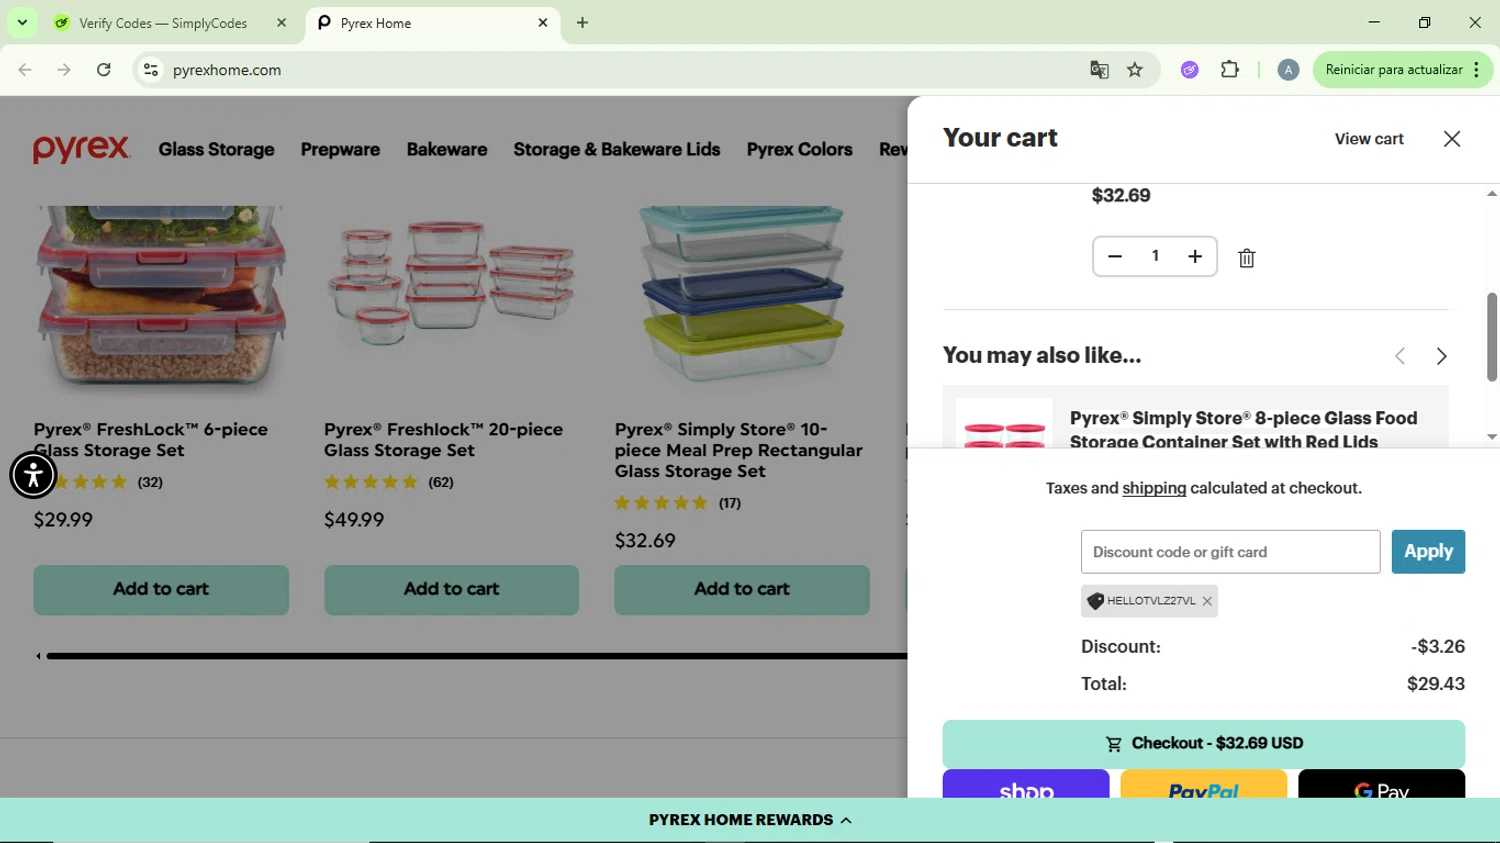View the 17 reviews rating
Image resolution: width=1500 pixels, height=843 pixels.
coord(678,503)
